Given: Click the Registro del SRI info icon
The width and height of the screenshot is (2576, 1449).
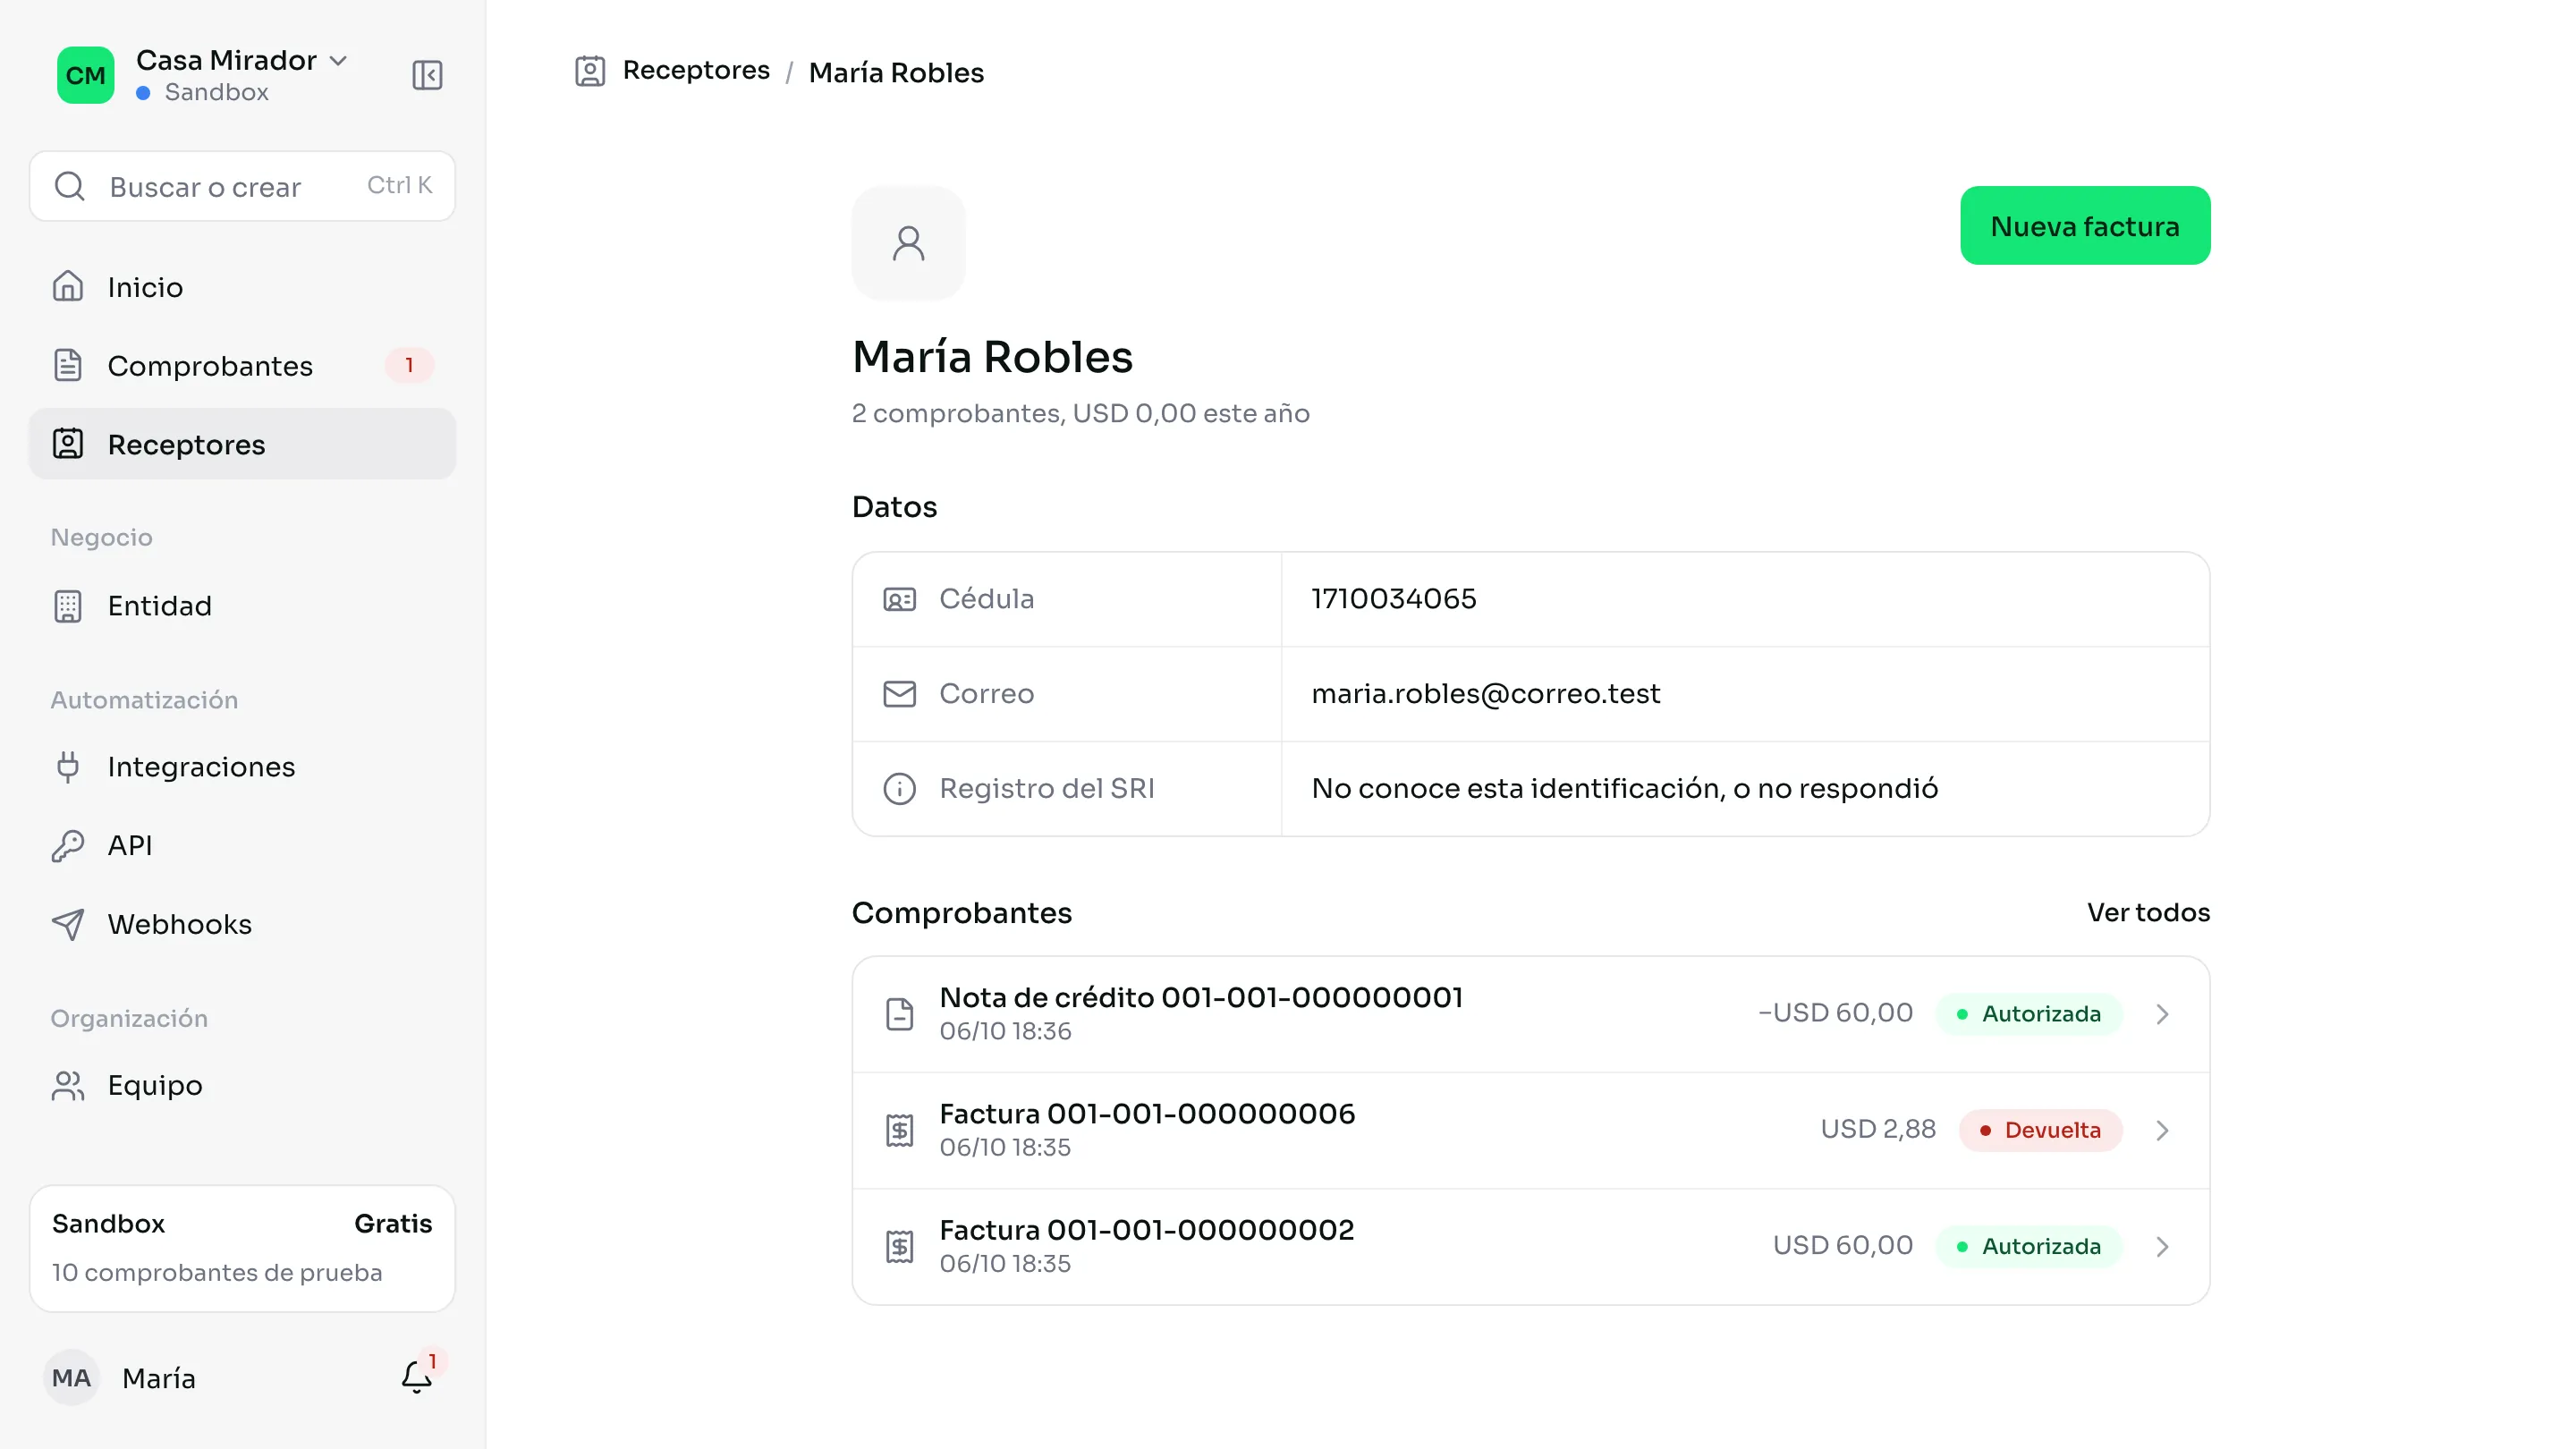Looking at the screenshot, I should pos(899,789).
